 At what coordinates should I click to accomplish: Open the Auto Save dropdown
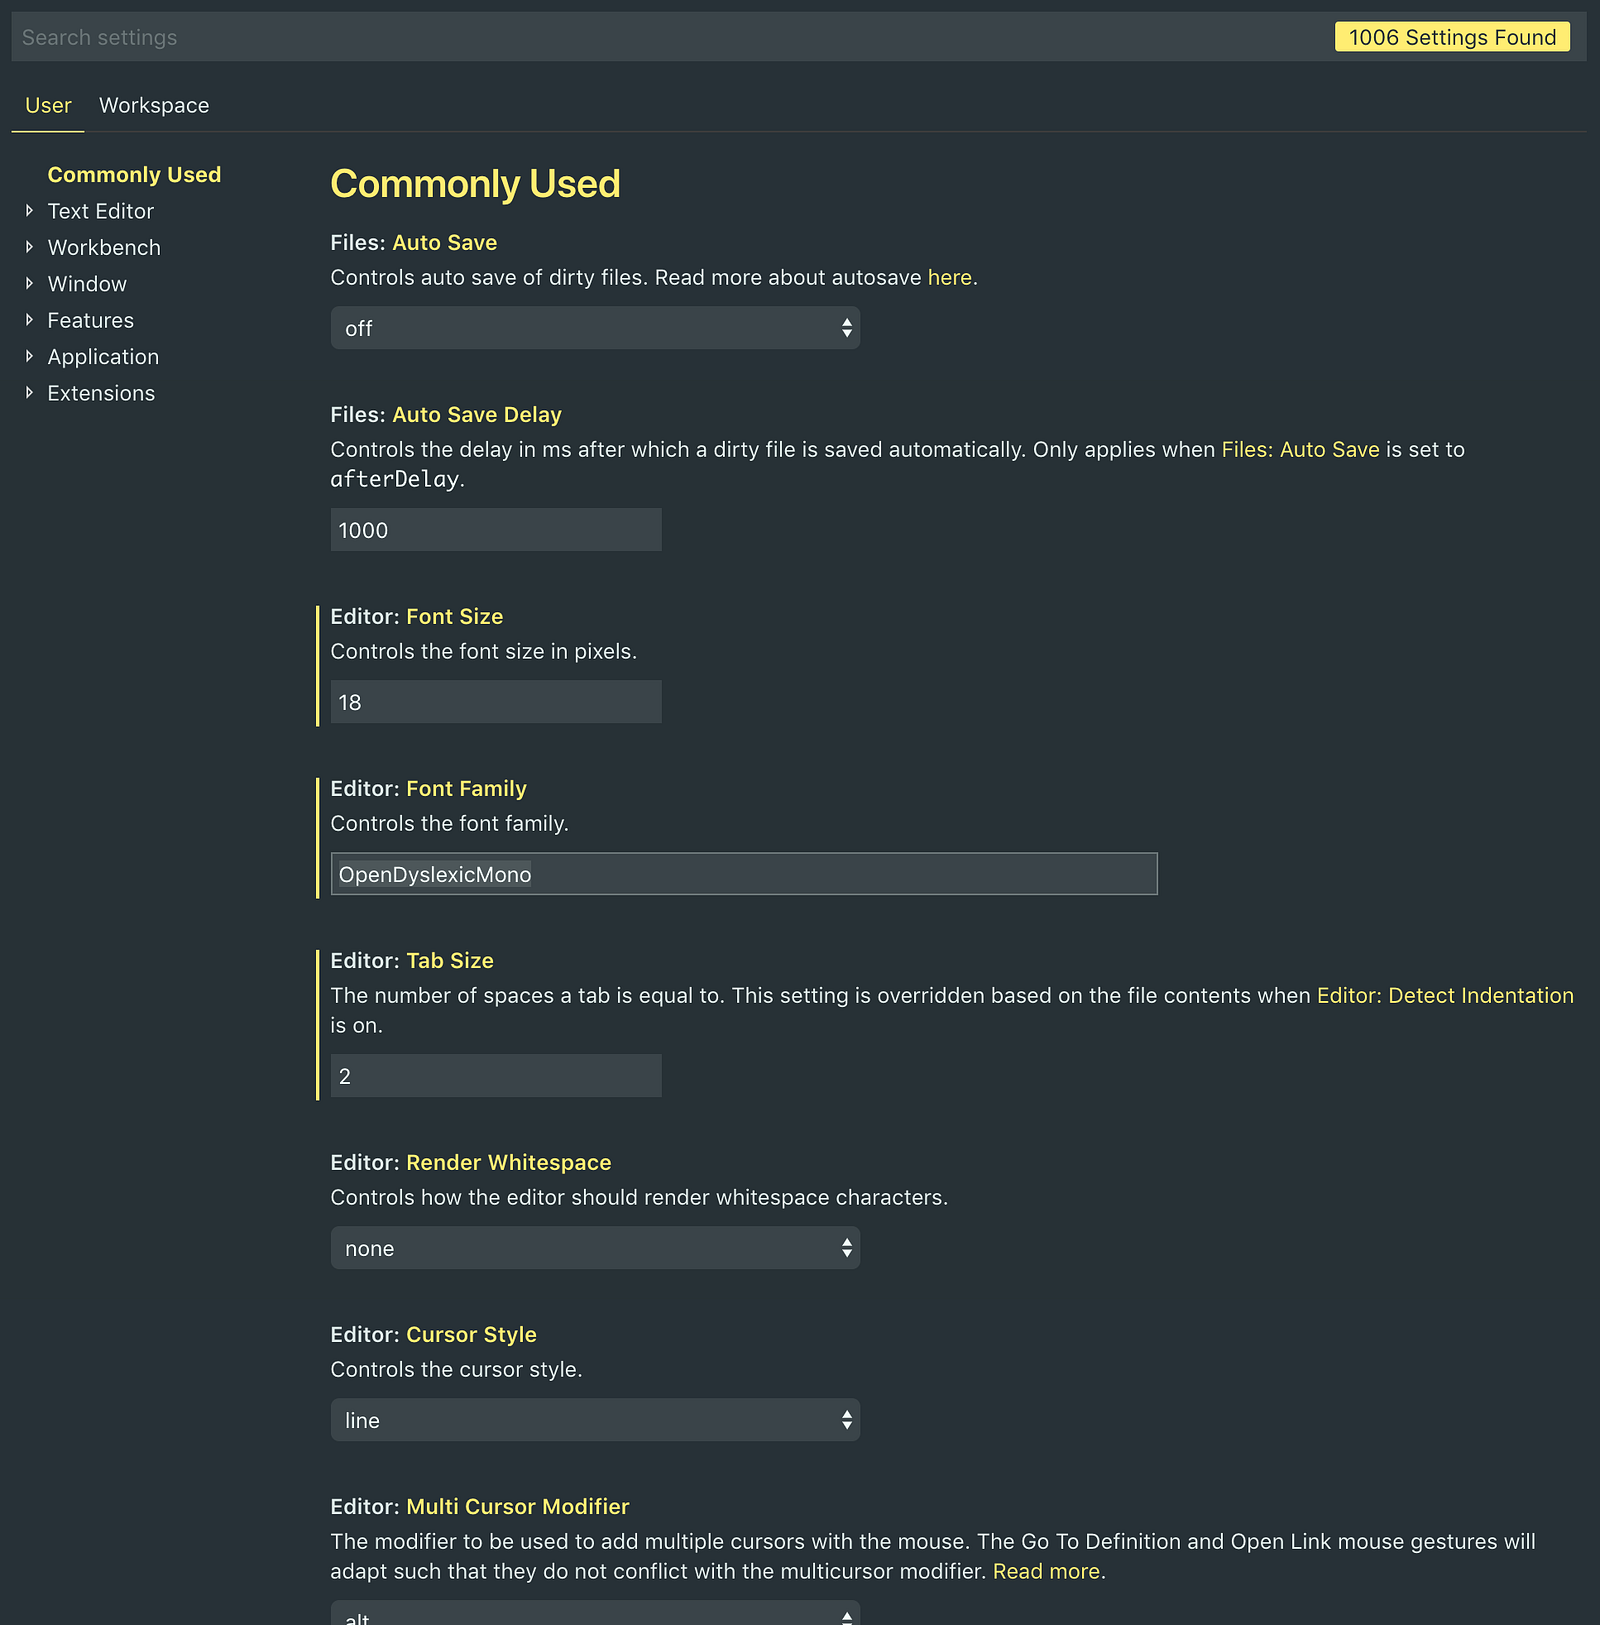[595, 328]
